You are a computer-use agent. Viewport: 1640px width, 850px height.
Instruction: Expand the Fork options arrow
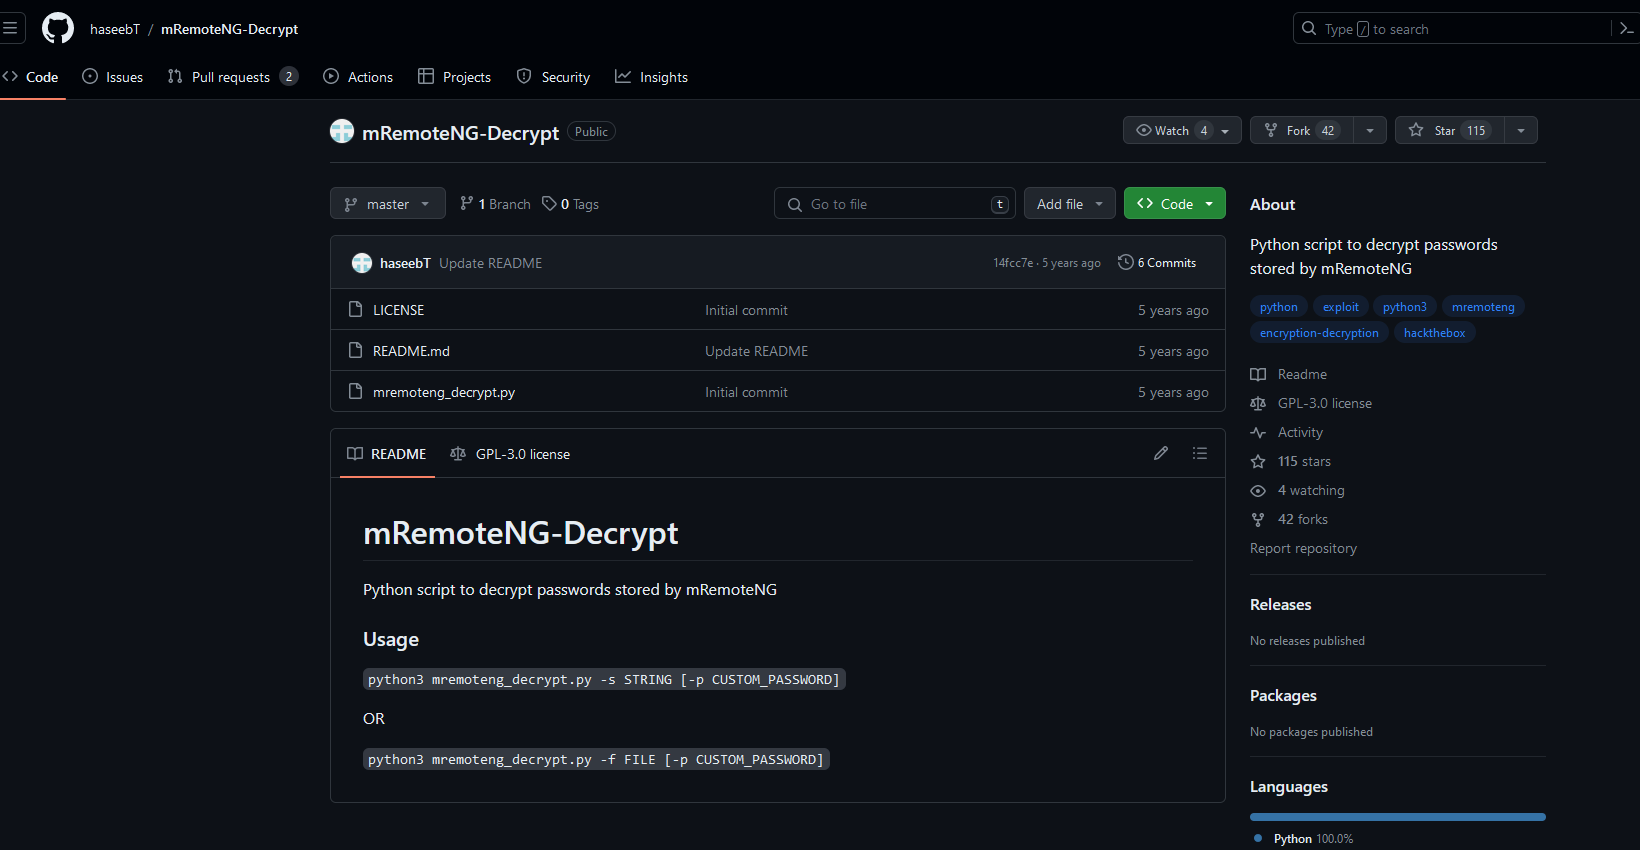pos(1370,130)
